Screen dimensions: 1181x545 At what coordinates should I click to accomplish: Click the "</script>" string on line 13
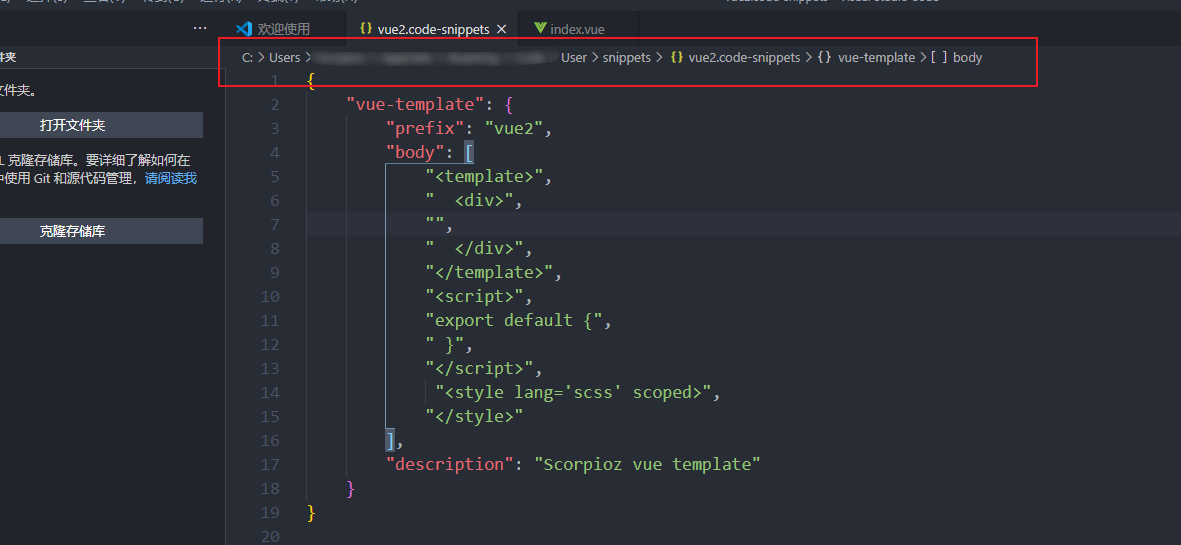point(479,368)
